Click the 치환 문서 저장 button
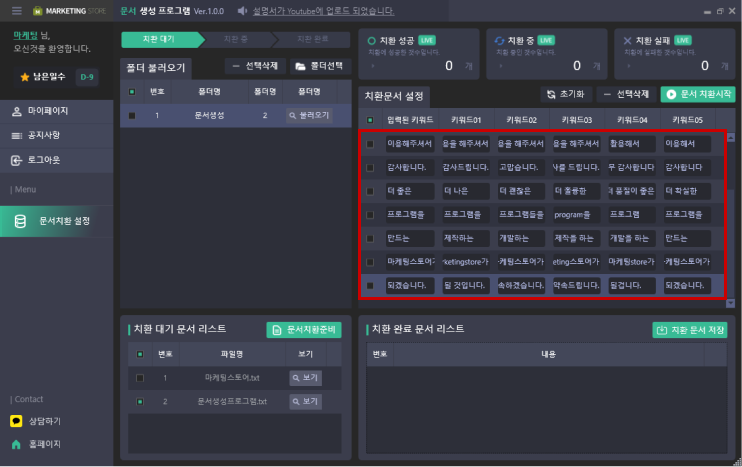Image resolution: width=742 pixels, height=467 pixels. [690, 330]
